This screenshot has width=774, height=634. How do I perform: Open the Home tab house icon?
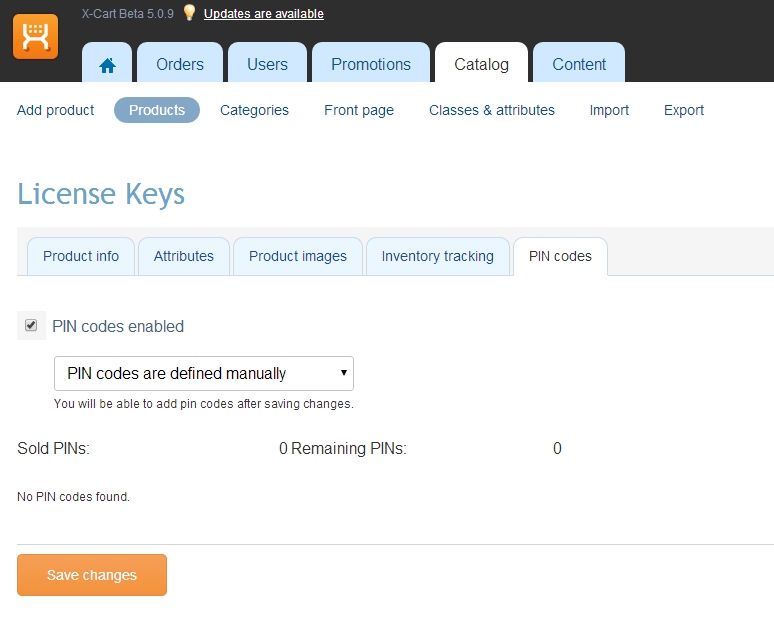click(107, 65)
